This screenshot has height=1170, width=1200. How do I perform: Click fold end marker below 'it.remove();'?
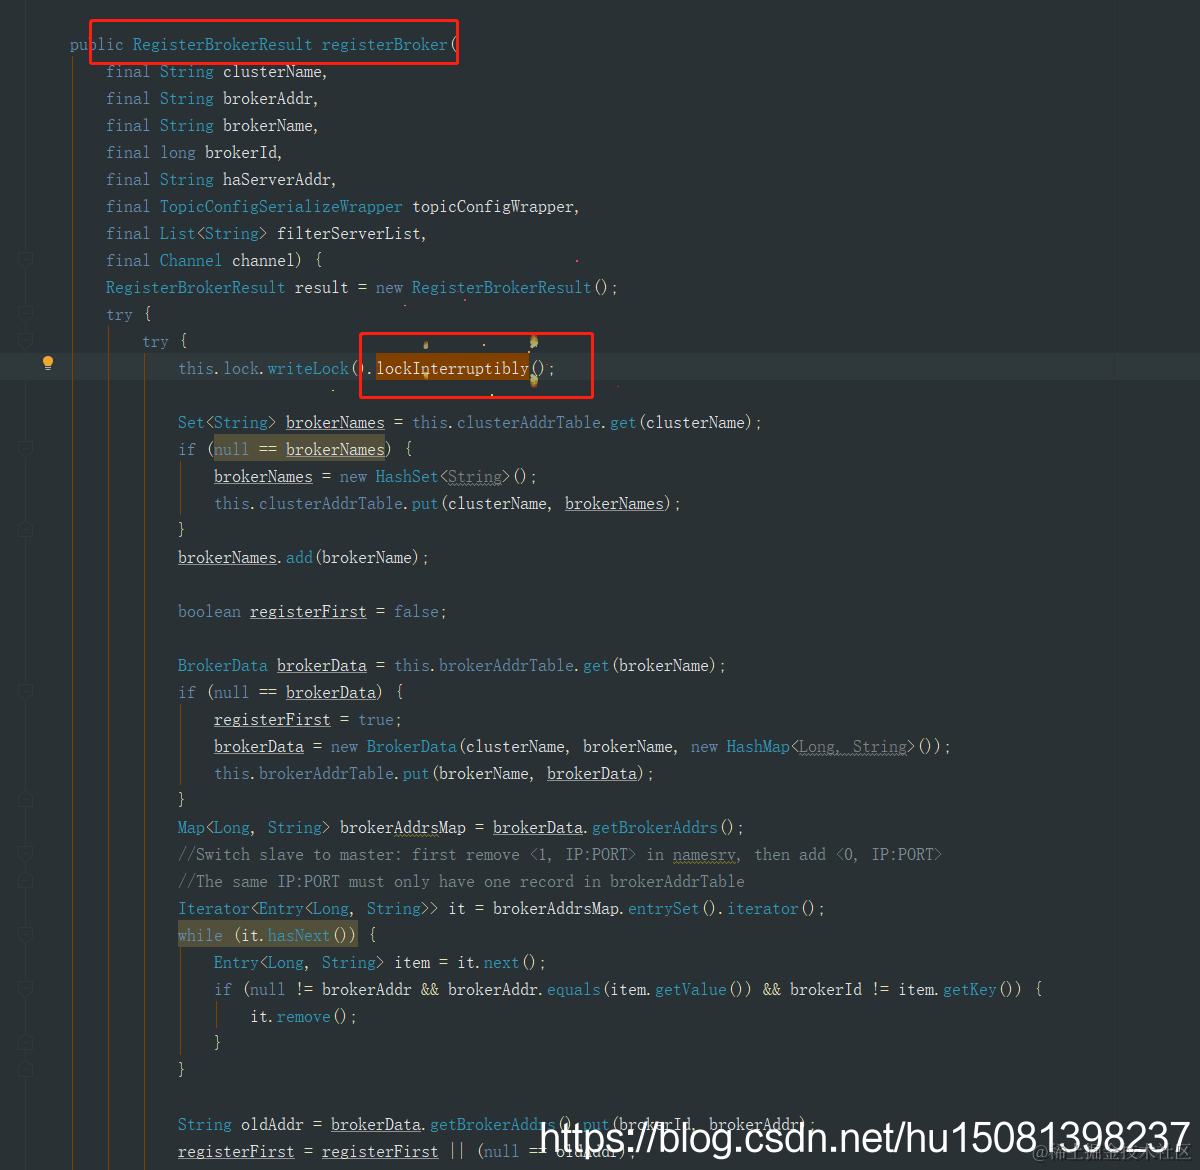point(27,1043)
